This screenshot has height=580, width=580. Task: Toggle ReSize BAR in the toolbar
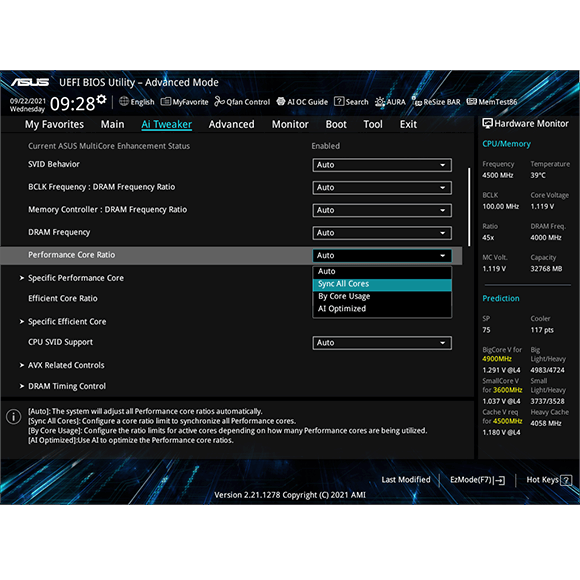coord(436,102)
